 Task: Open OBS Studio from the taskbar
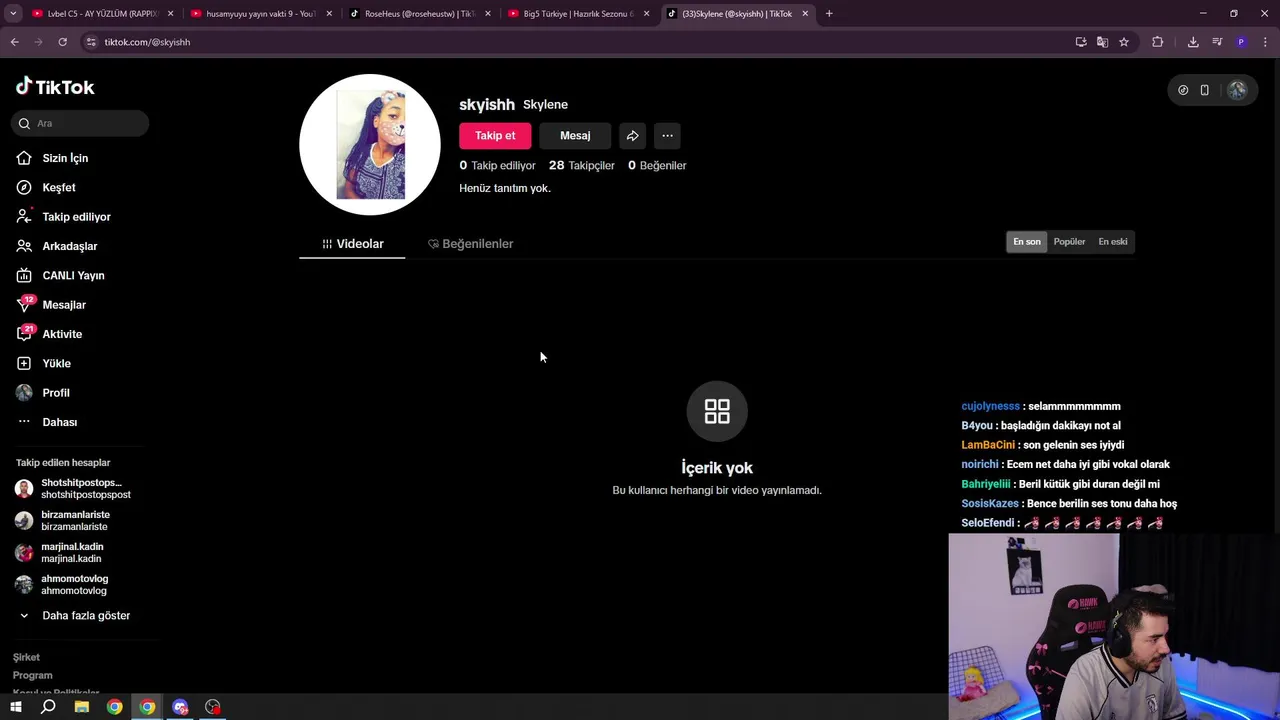213,707
